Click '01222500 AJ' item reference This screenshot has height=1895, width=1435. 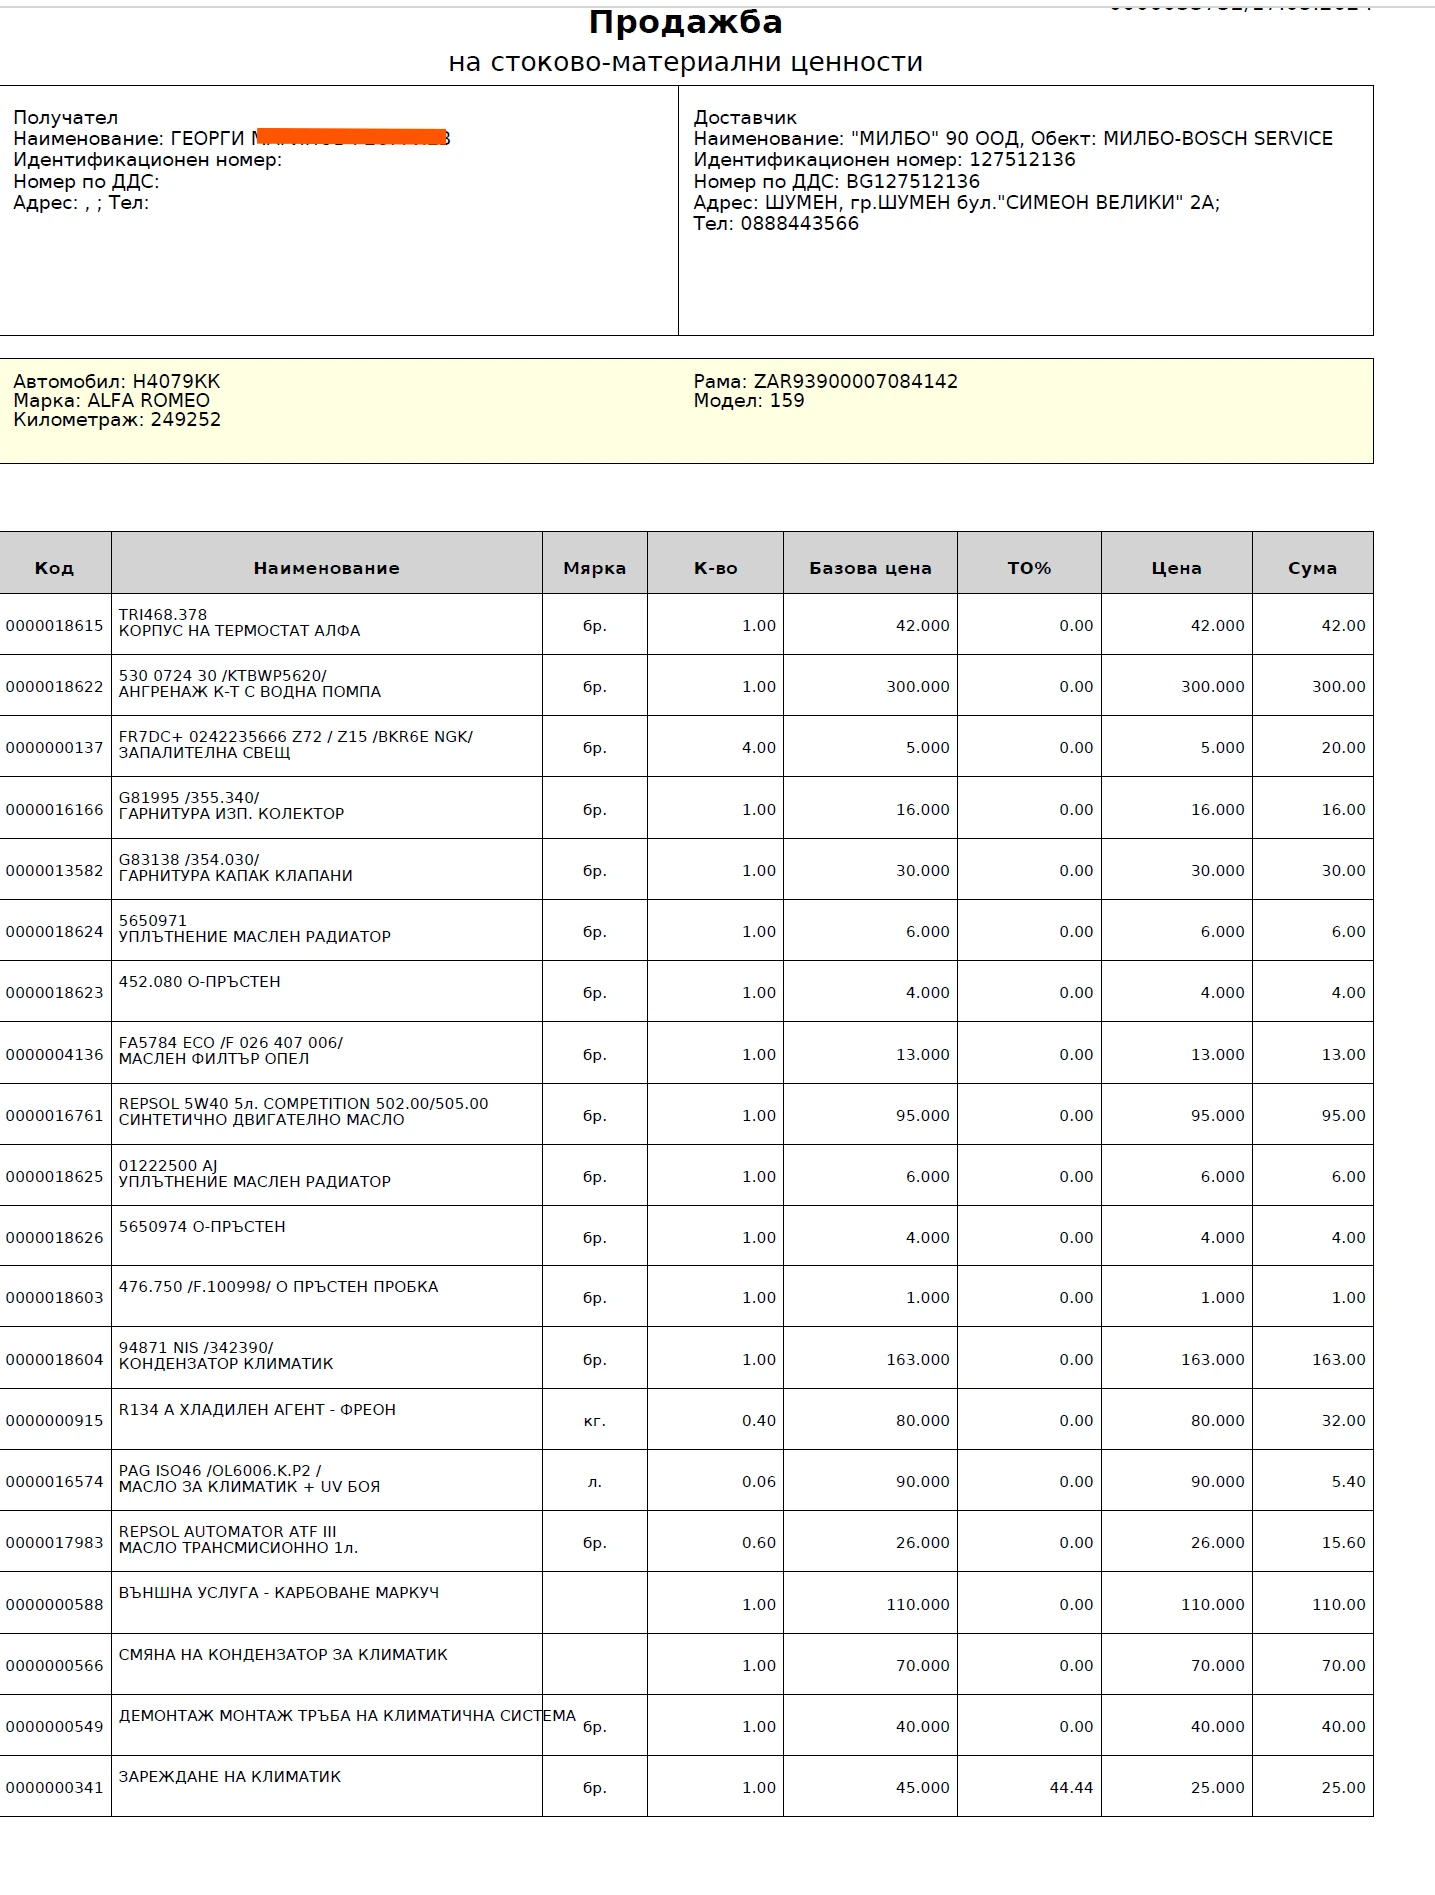[167, 1166]
